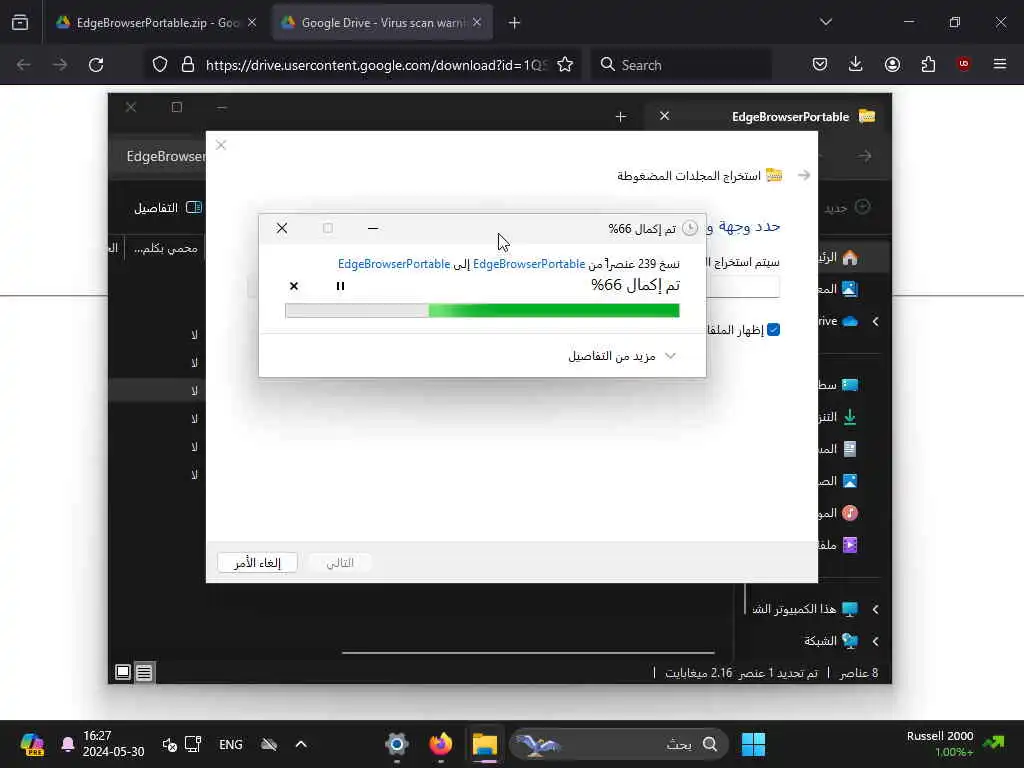Expand 'هذا الكمبيوتر' This PC node
Viewport: 1024px width, 768px height.
(x=876, y=609)
